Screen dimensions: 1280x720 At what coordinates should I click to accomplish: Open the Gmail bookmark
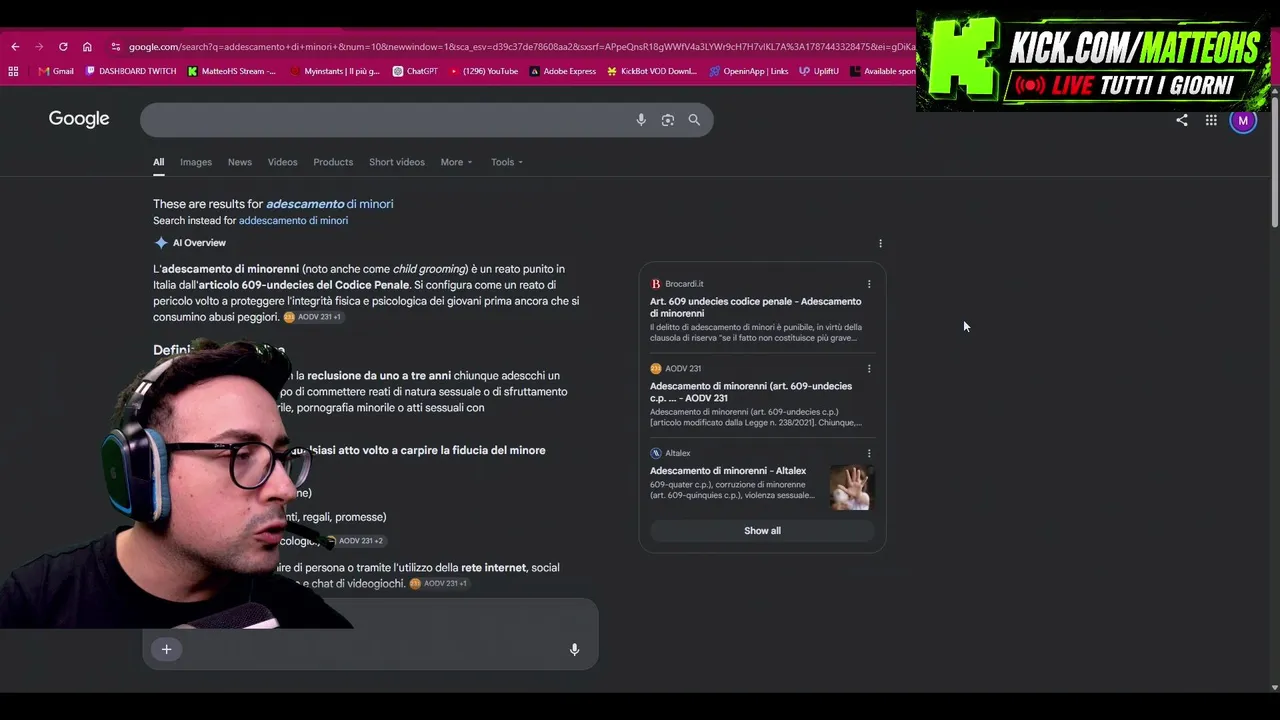click(56, 71)
